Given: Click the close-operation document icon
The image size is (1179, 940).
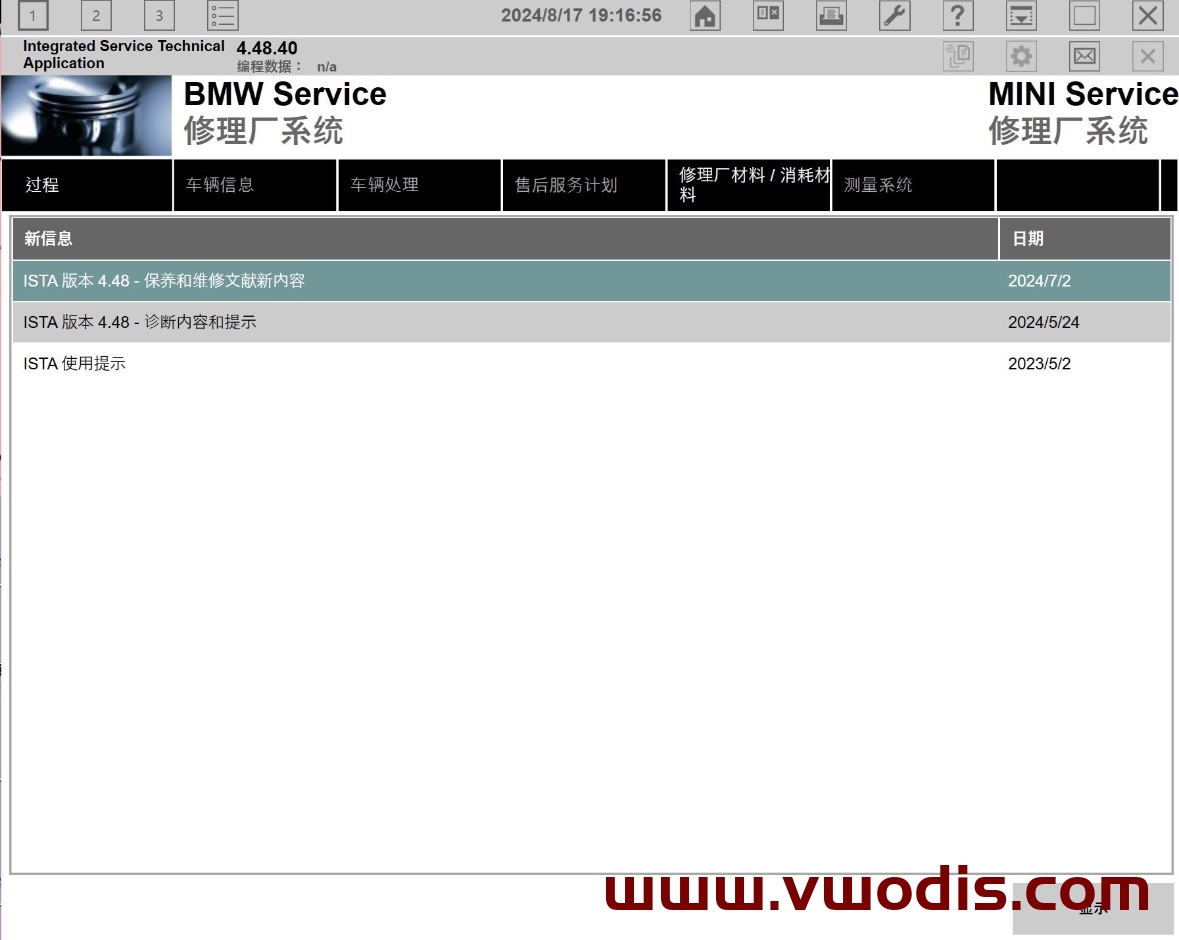Looking at the screenshot, I should point(767,16).
